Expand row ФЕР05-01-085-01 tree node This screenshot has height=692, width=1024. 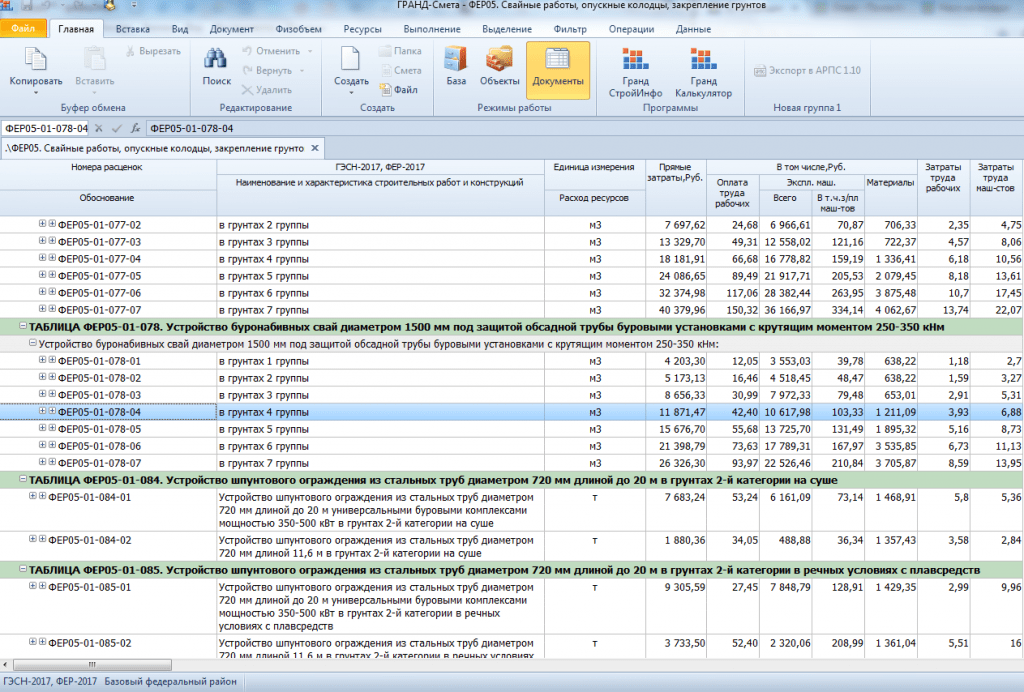point(33,586)
